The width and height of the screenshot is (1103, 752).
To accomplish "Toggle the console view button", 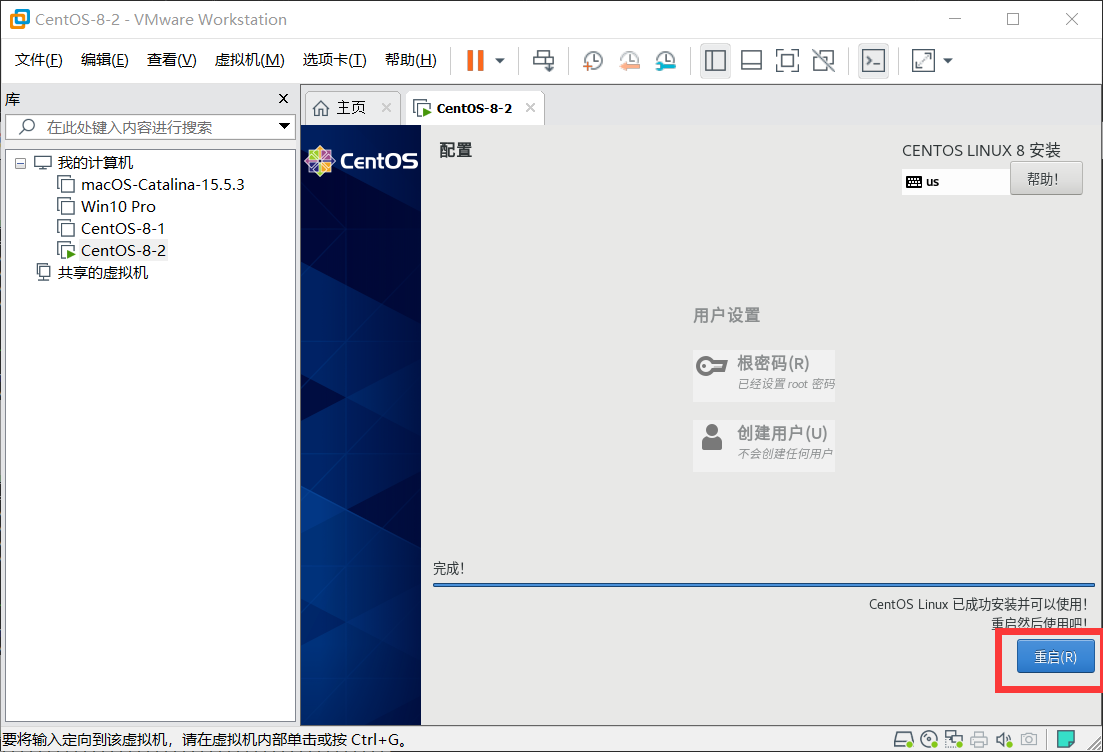I will 873,61.
